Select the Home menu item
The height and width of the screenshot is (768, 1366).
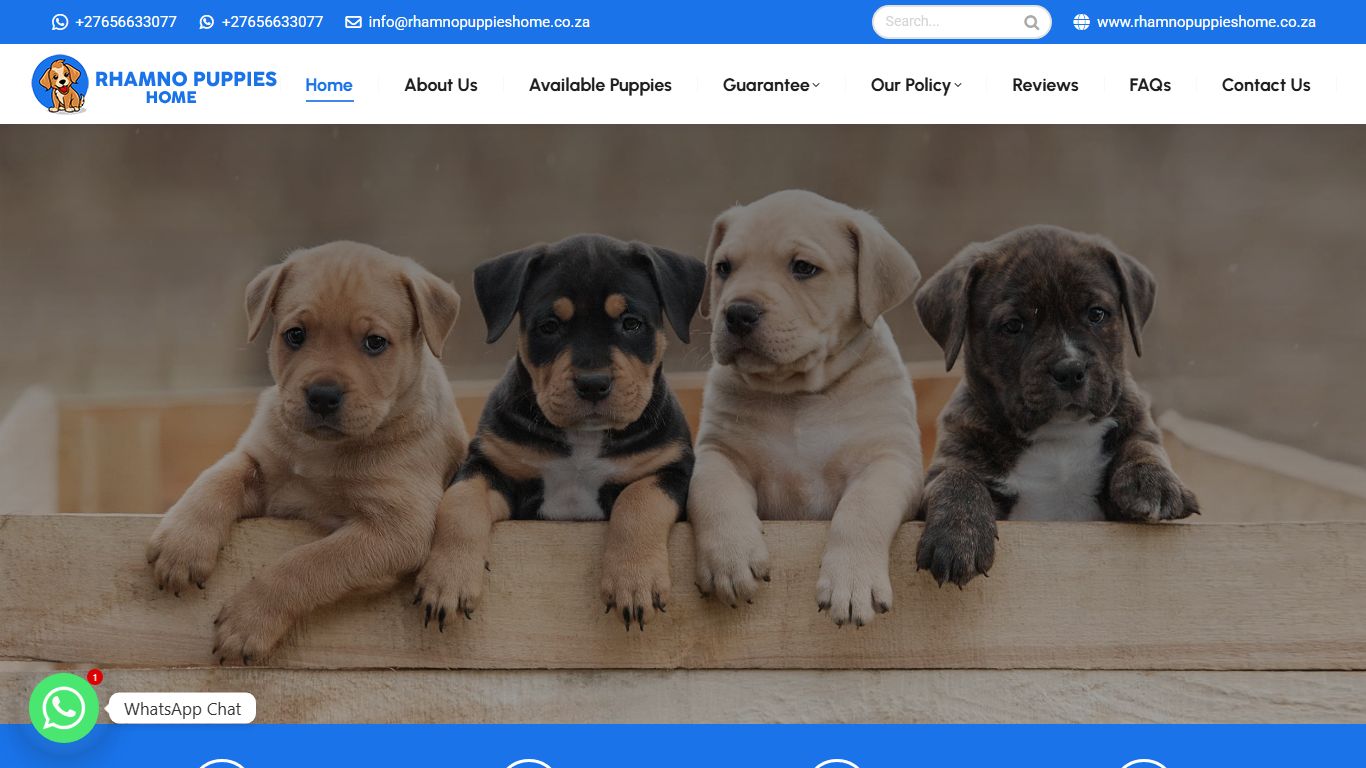(328, 85)
